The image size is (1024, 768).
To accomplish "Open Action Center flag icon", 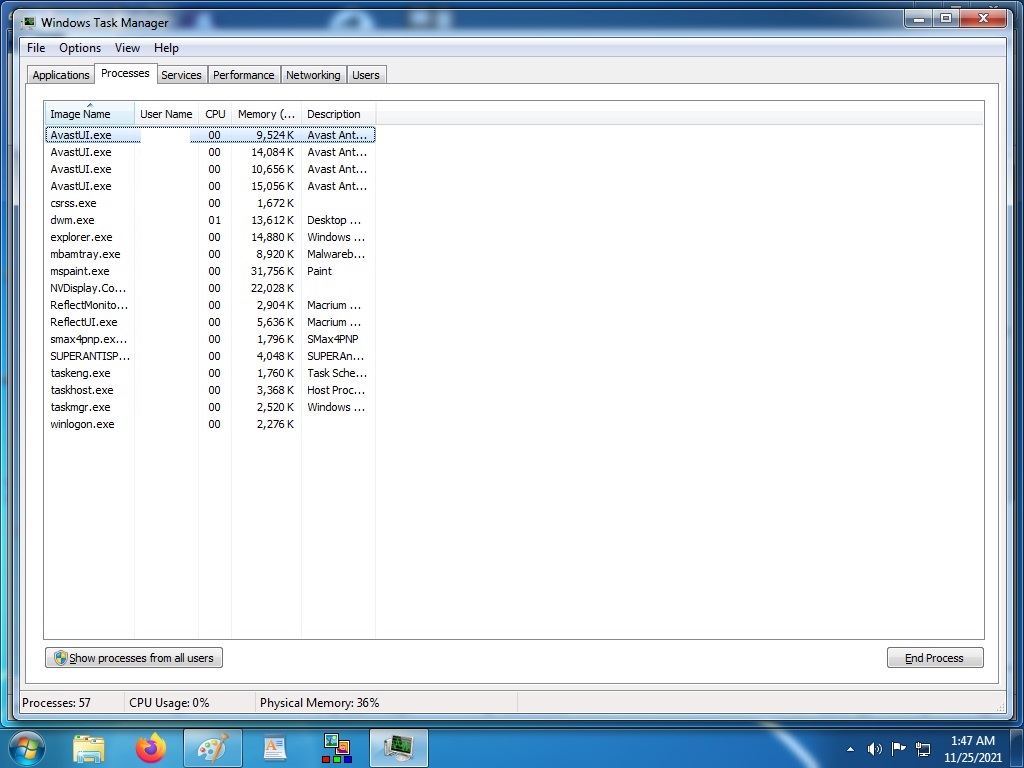I will pyautogui.click(x=899, y=749).
